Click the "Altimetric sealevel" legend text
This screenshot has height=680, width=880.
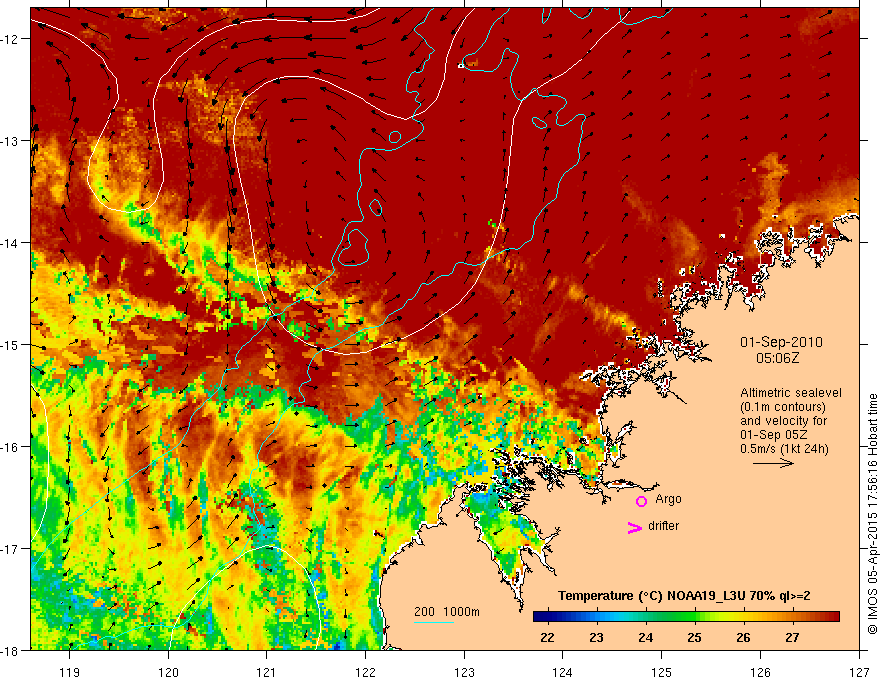(x=791, y=393)
